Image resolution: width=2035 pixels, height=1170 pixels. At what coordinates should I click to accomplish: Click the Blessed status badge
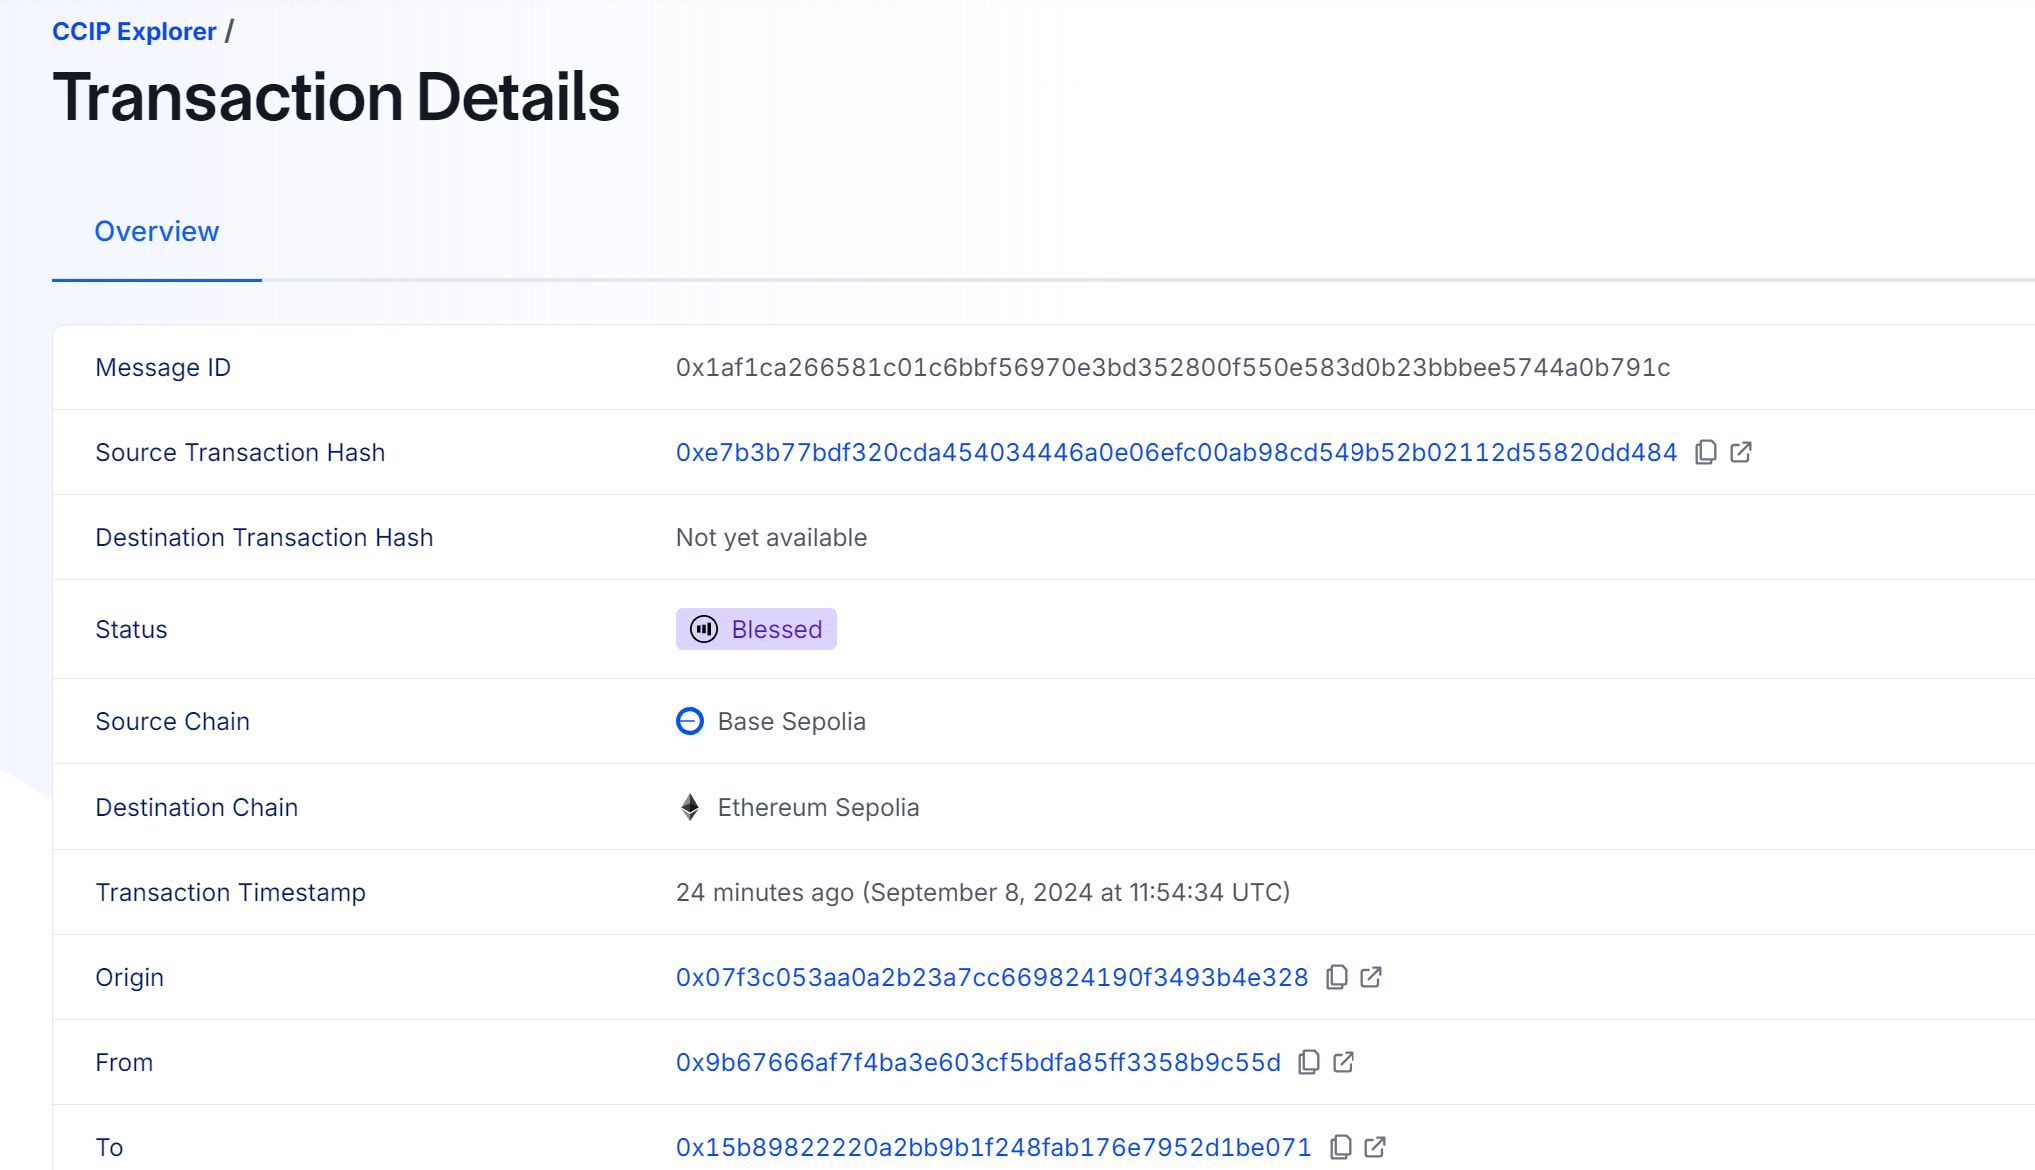756,629
